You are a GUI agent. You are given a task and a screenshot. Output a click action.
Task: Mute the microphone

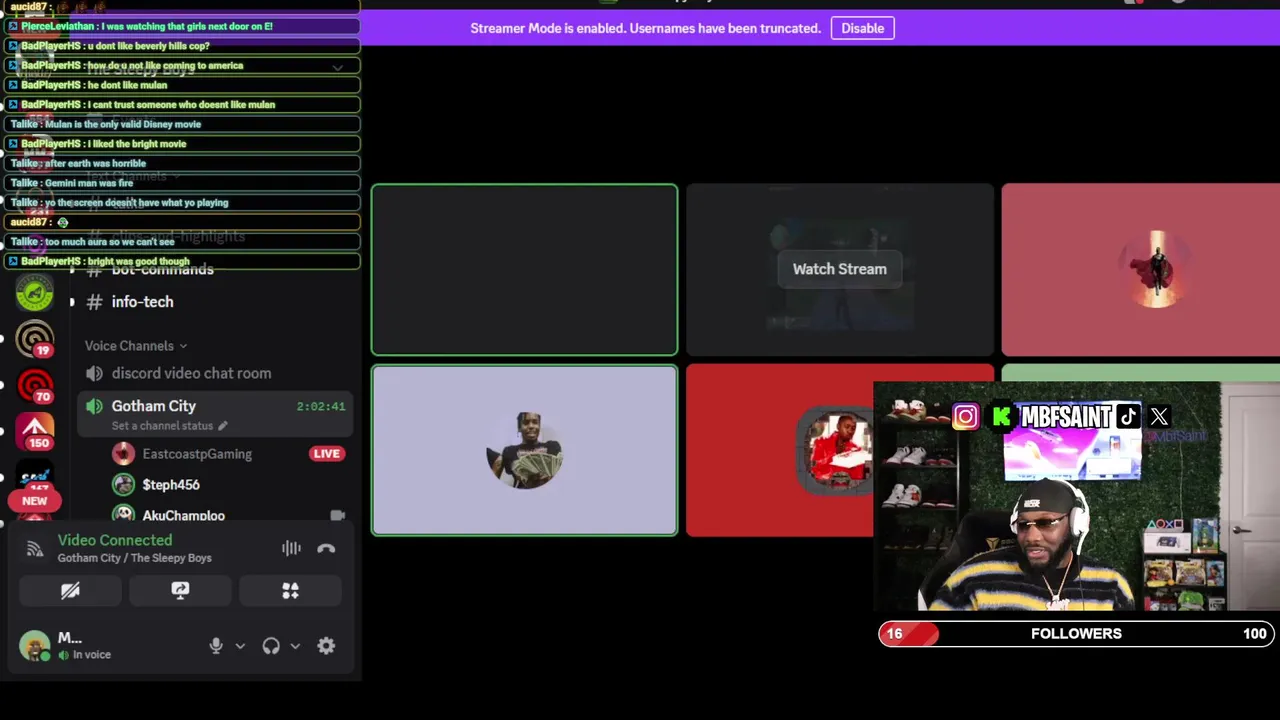pyautogui.click(x=216, y=646)
